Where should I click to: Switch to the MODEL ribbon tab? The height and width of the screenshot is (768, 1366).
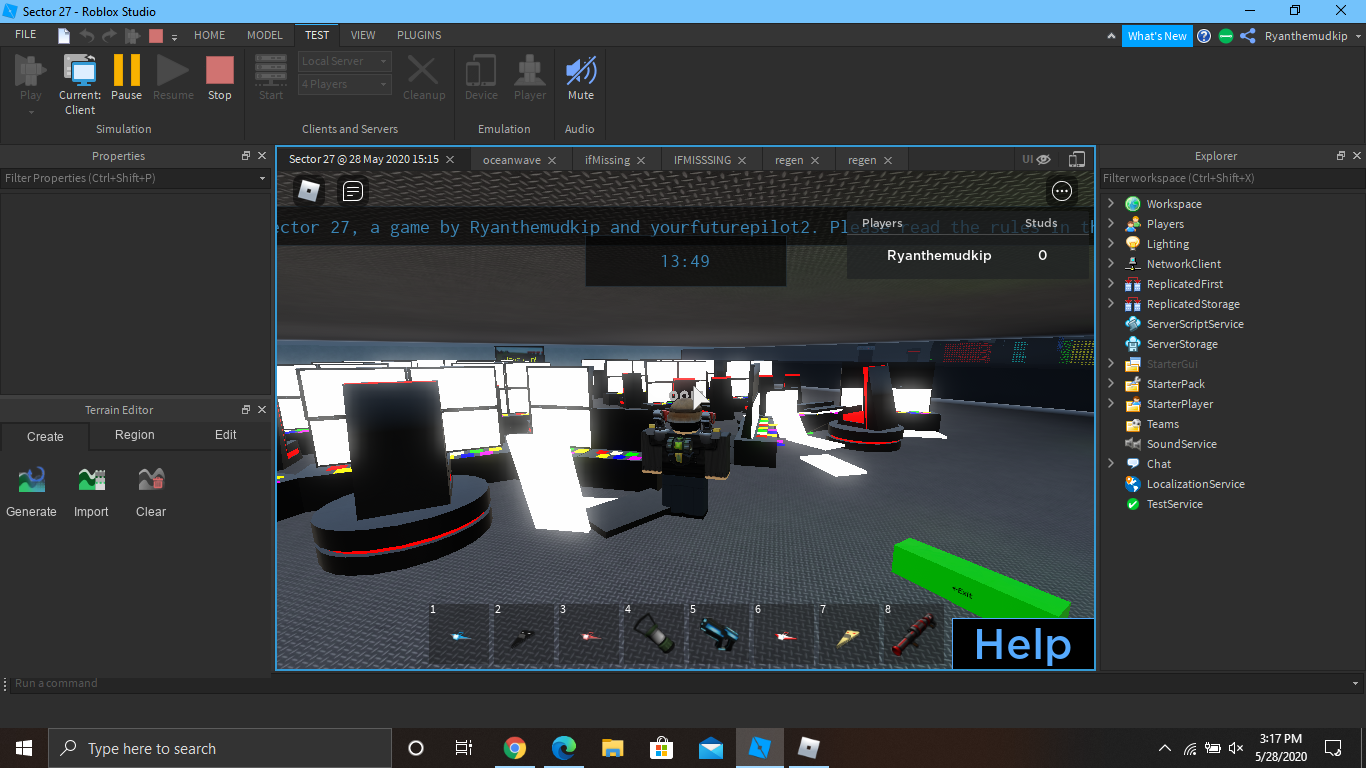(265, 35)
